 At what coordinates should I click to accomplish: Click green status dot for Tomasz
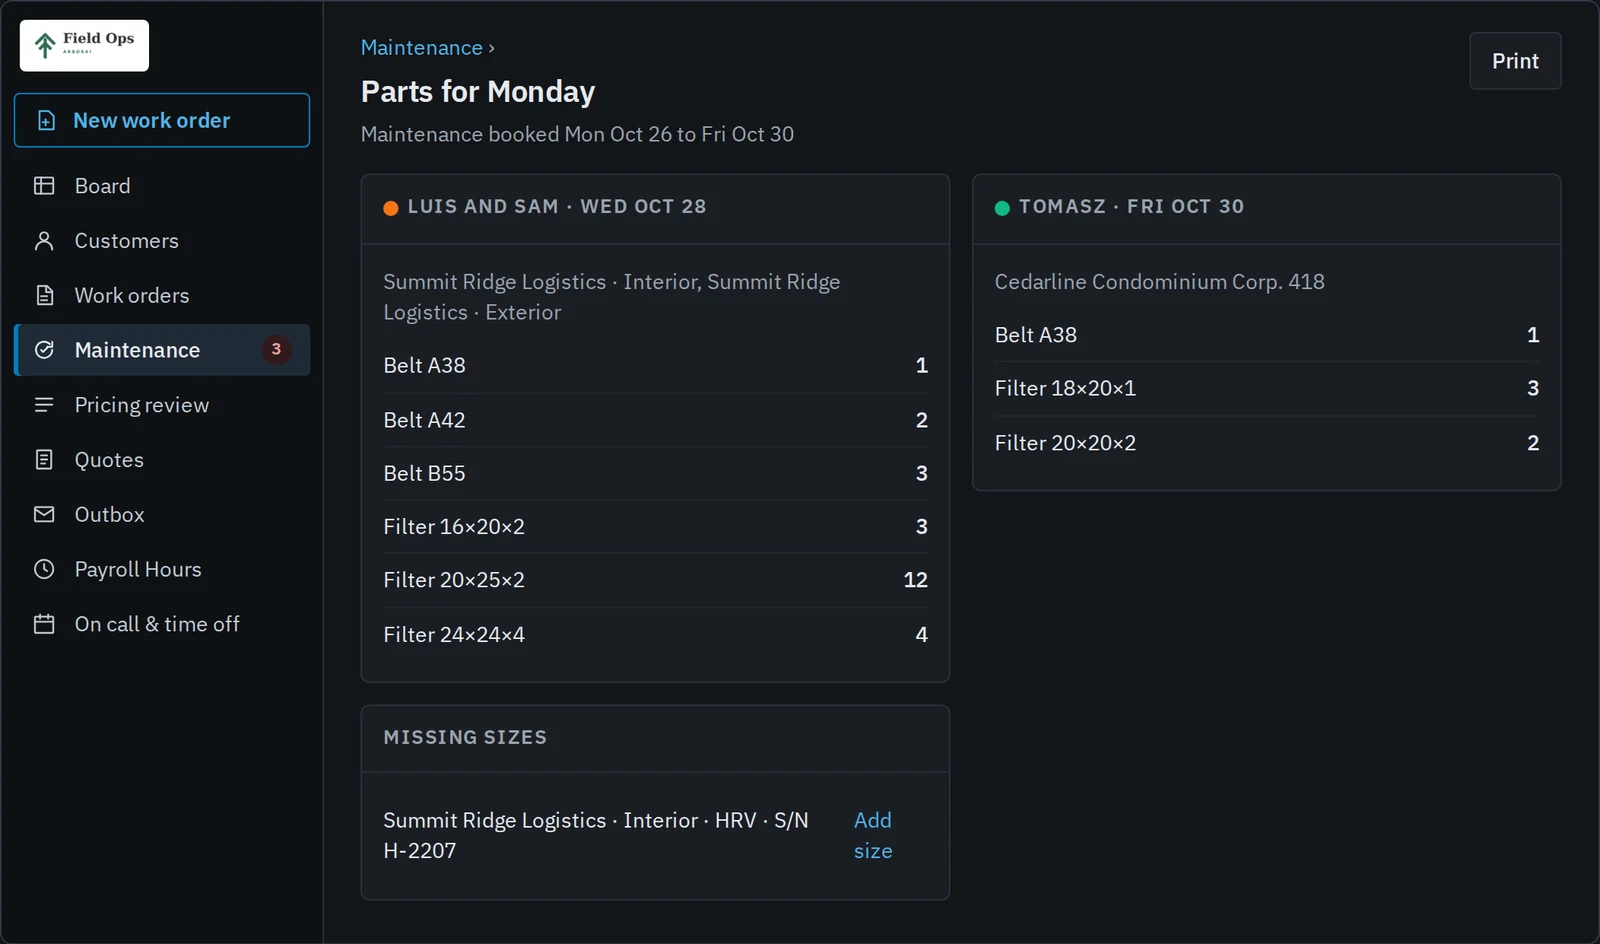click(1002, 208)
